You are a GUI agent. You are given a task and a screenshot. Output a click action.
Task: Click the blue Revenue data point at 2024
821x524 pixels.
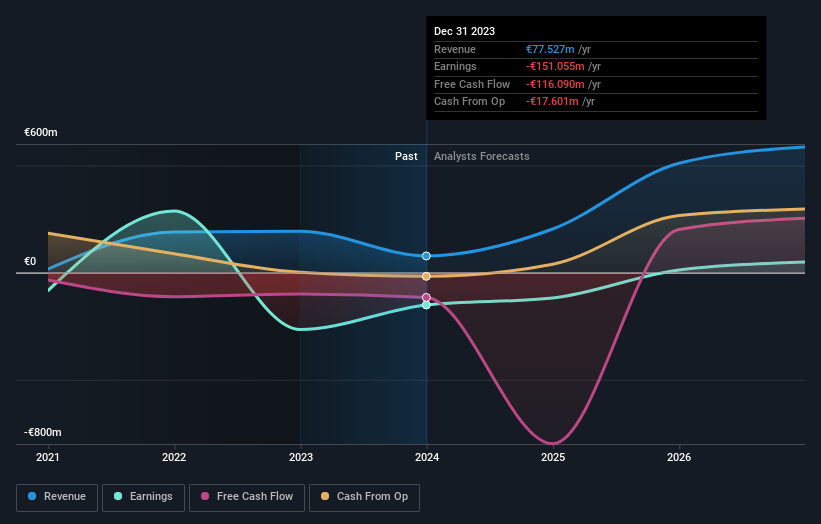426,256
